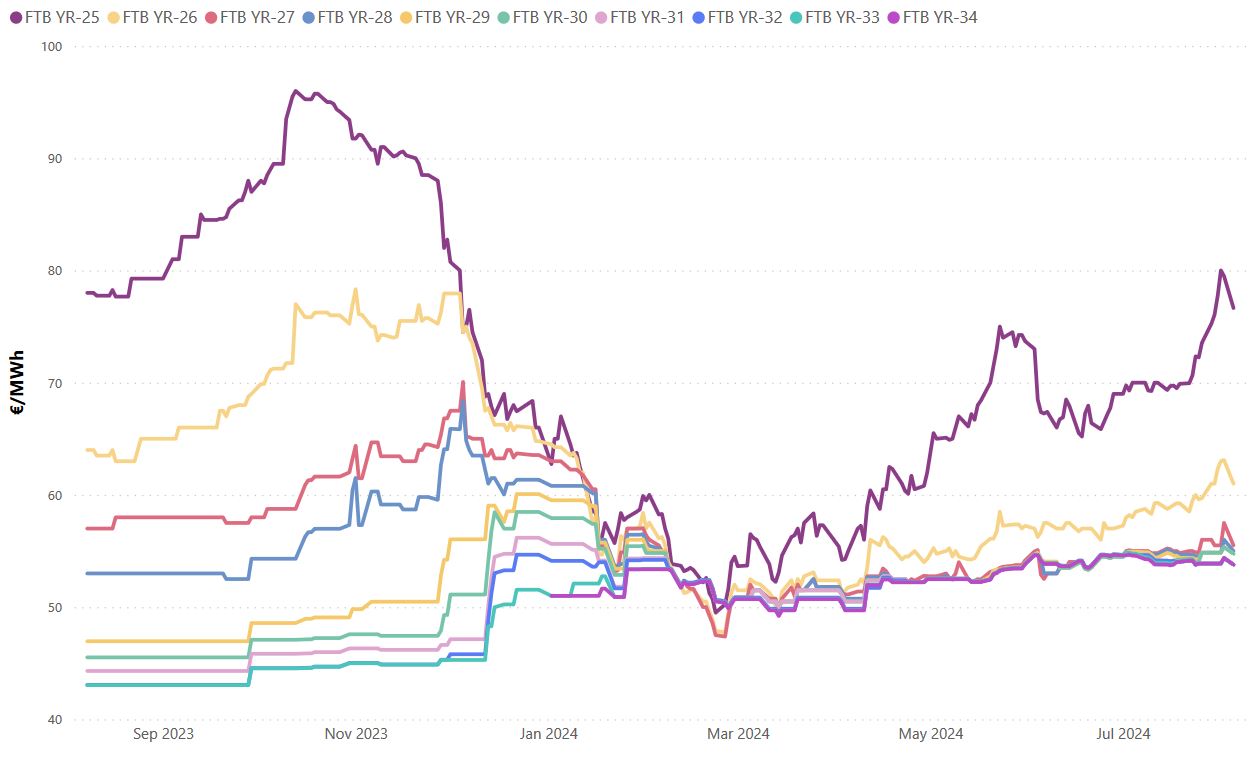Click the Jul 2024 x-axis label

pyautogui.click(x=1123, y=734)
